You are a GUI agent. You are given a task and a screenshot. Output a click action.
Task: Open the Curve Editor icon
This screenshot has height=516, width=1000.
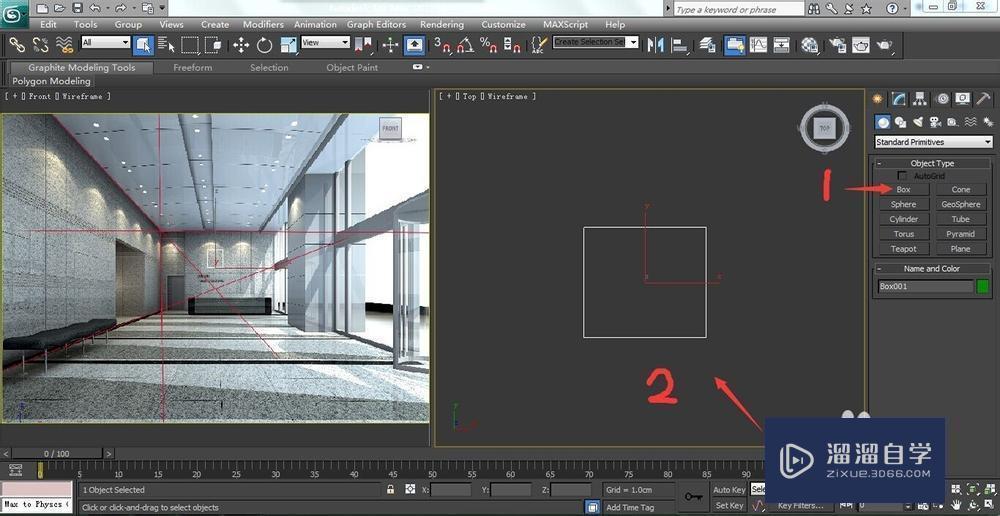click(758, 45)
